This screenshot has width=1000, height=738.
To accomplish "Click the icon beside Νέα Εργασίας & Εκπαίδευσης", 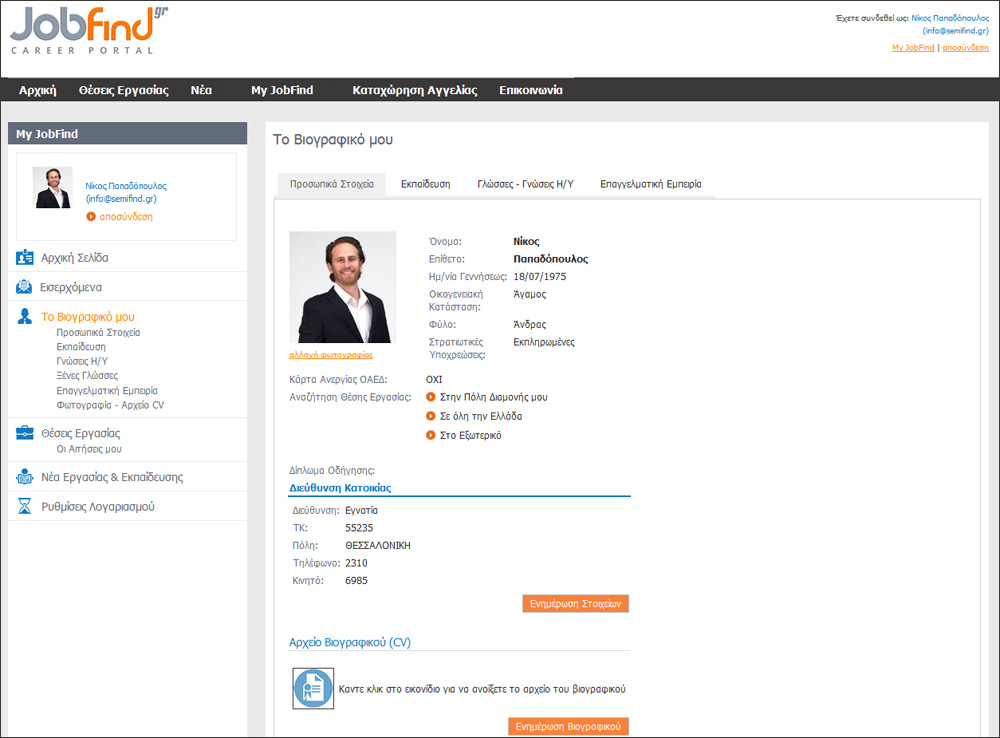I will click(25, 477).
